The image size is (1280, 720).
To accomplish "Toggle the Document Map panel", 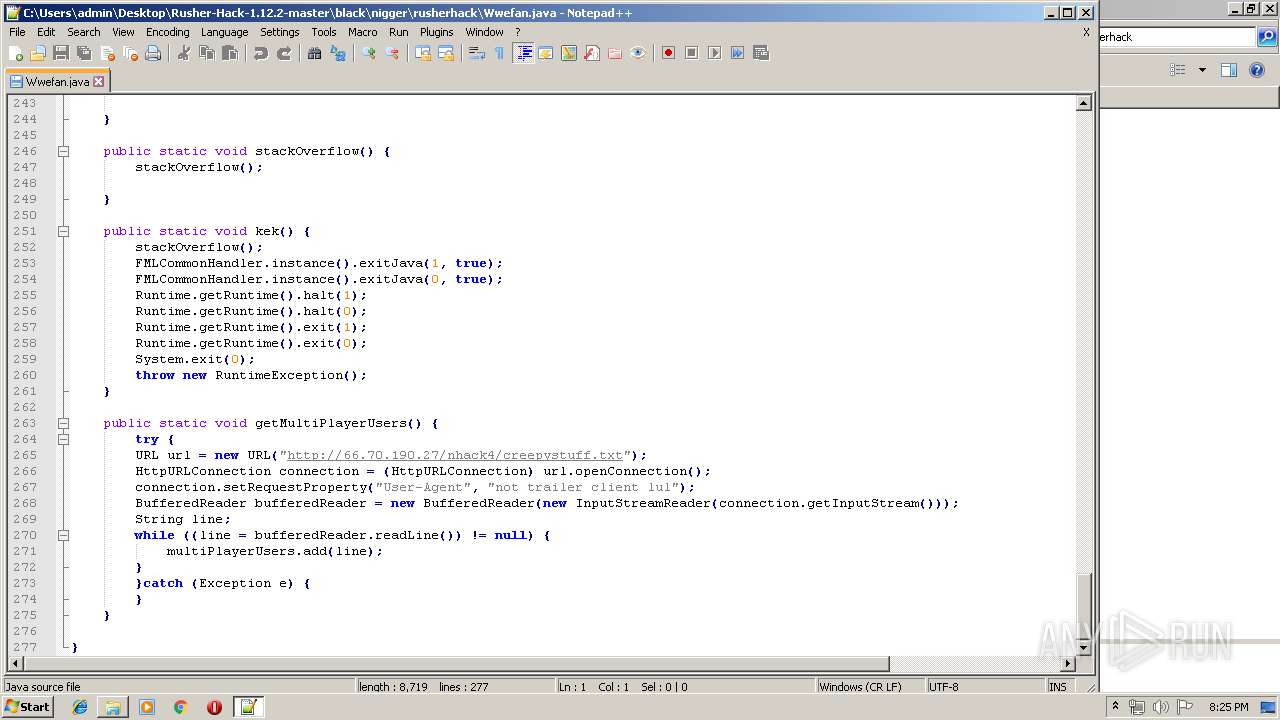I will tap(569, 53).
